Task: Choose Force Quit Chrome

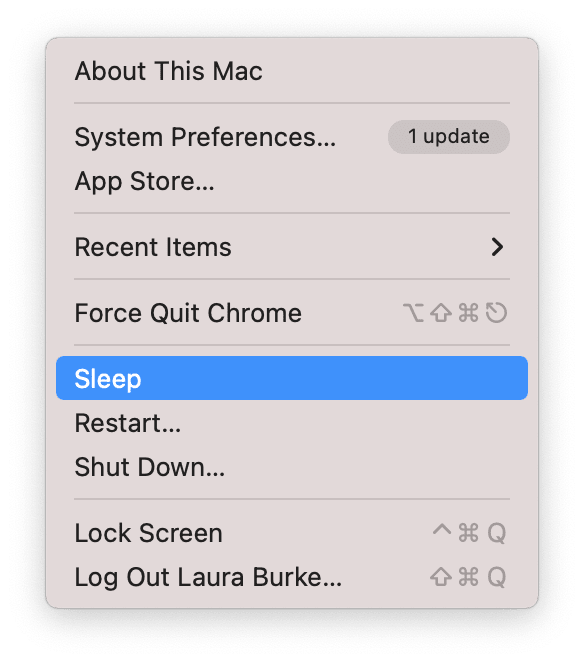Action: tap(292, 313)
